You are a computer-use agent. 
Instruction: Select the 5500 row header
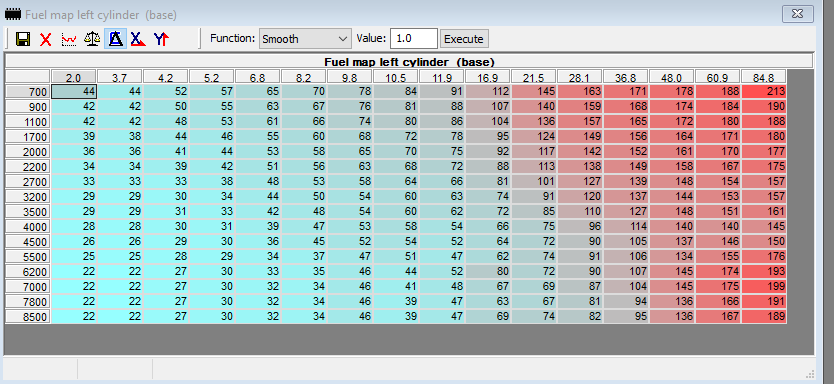coord(28,257)
